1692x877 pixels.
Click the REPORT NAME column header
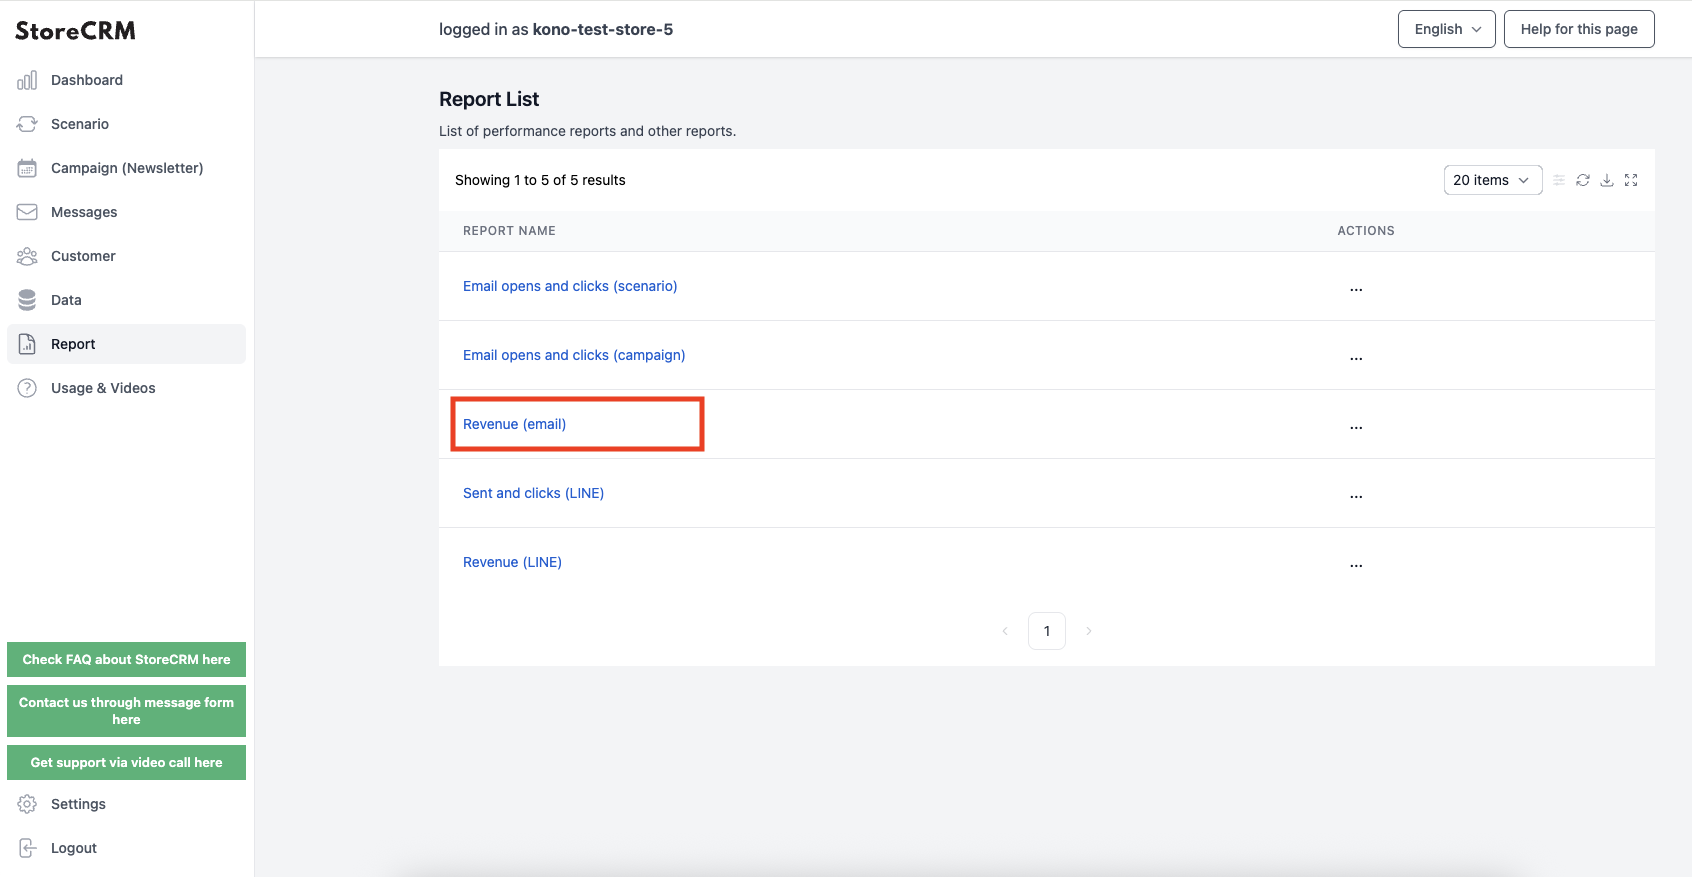tap(509, 231)
